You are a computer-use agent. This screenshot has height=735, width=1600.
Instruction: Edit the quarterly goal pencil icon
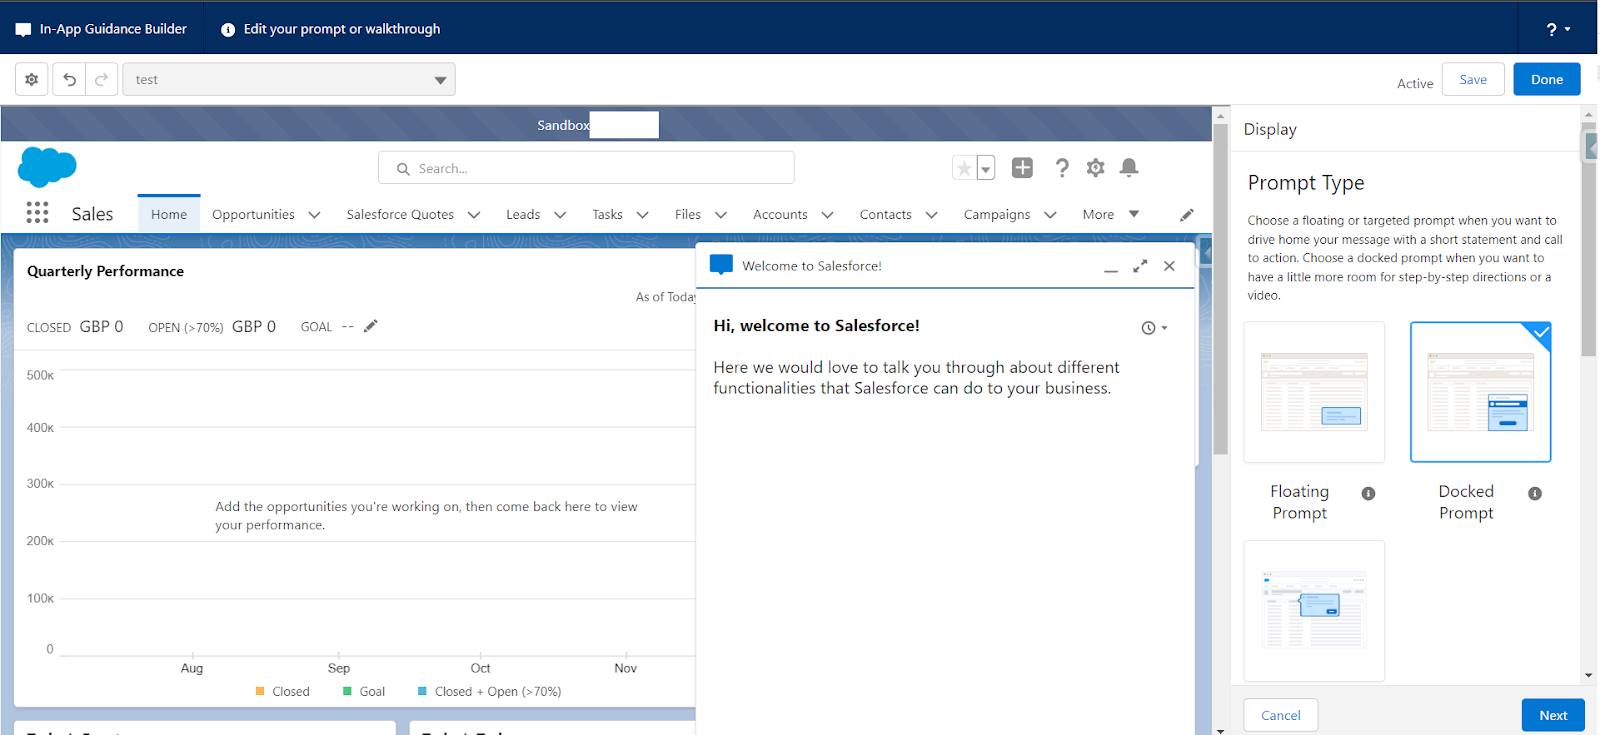tap(371, 326)
